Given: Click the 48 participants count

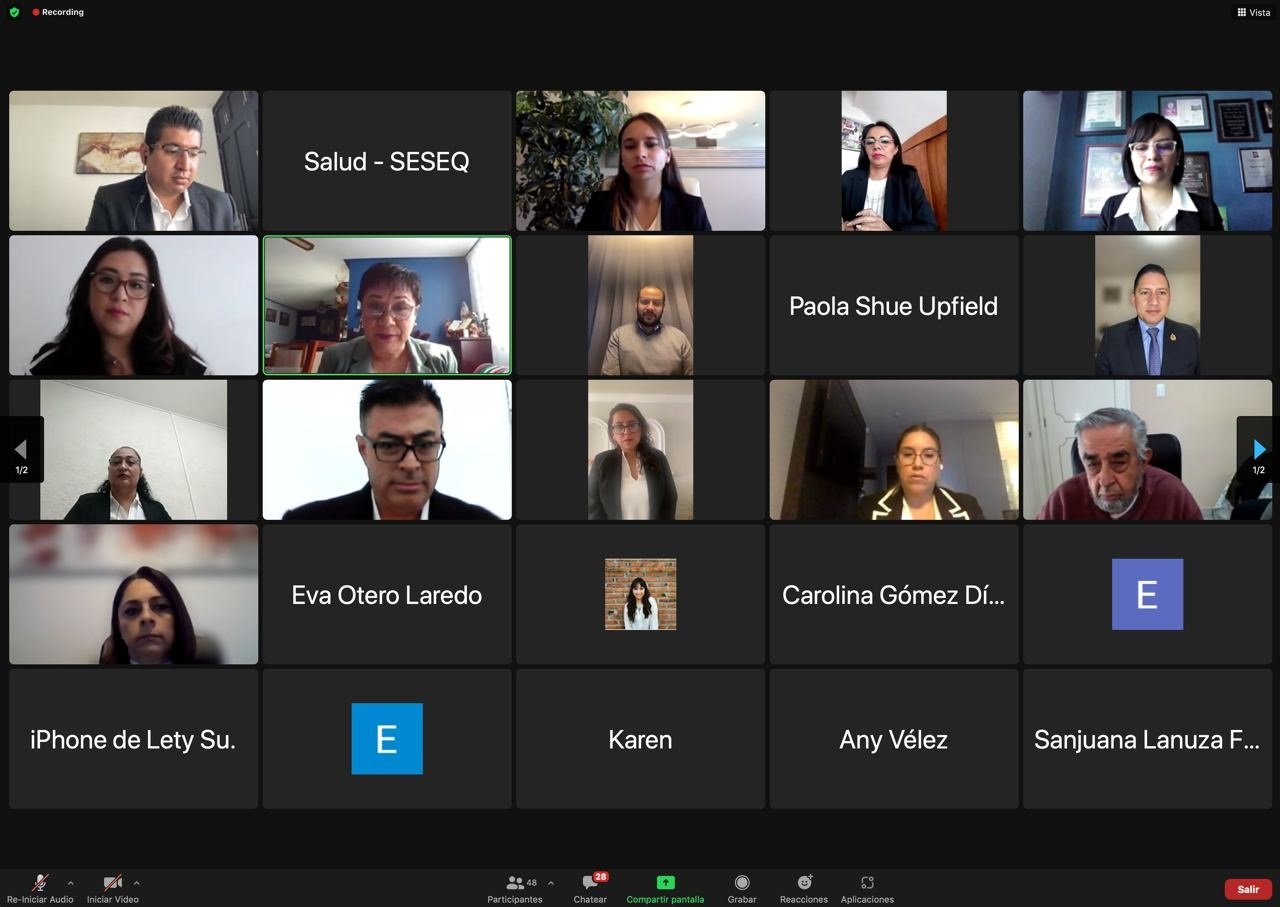Looking at the screenshot, I should tap(532, 883).
